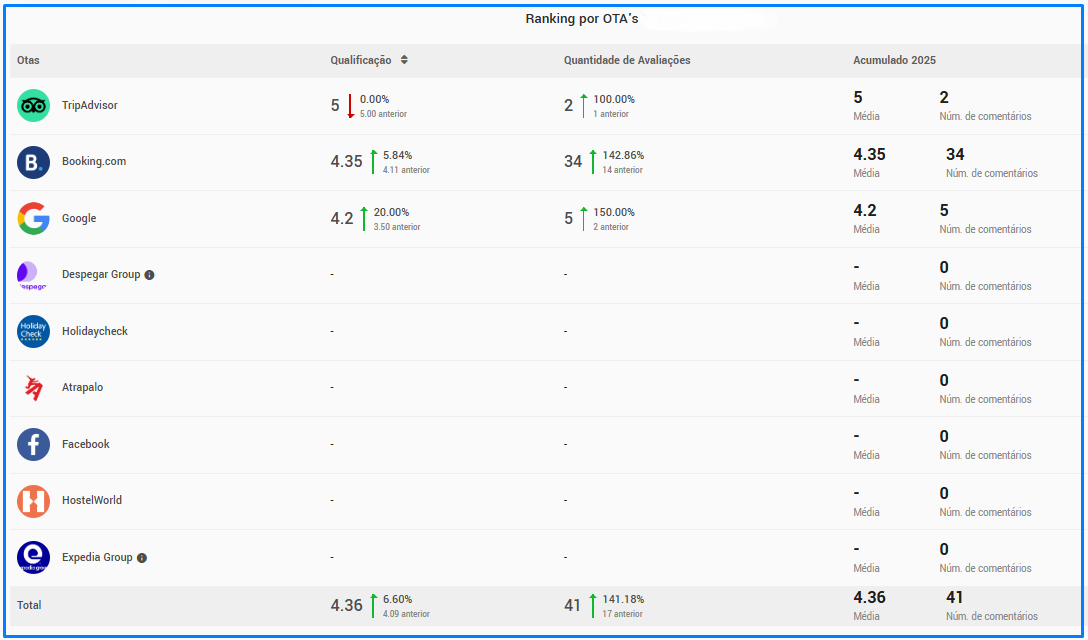Click the green up arrow in Google rating
The height and width of the screenshot is (640, 1088).
click(x=364, y=219)
